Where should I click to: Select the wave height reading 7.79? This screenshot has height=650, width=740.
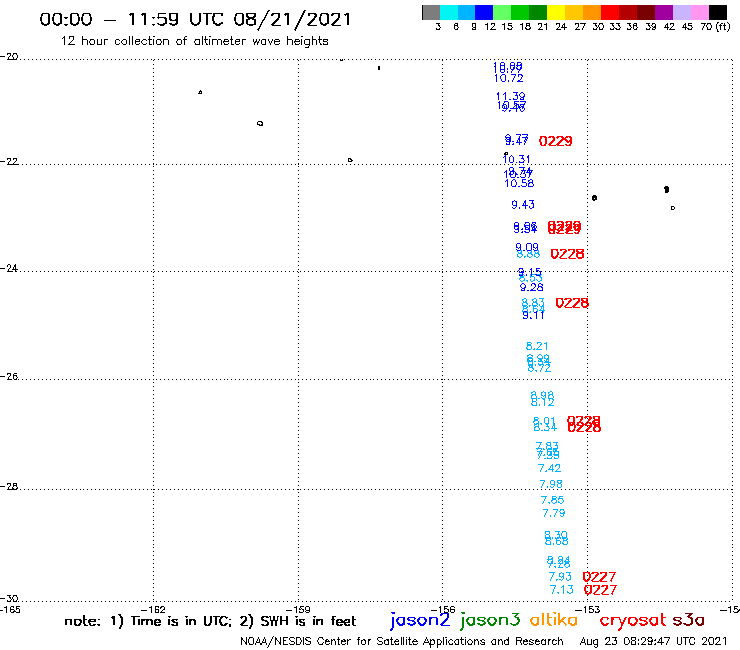[554, 513]
